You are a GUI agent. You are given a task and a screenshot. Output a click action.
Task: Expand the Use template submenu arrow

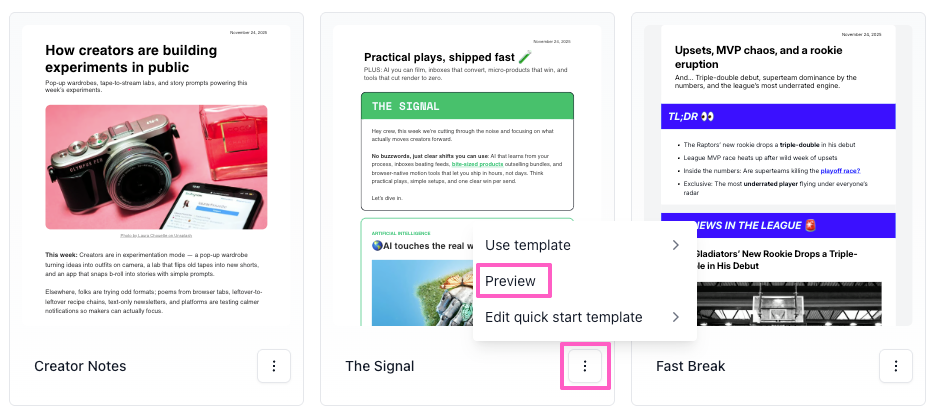675,245
